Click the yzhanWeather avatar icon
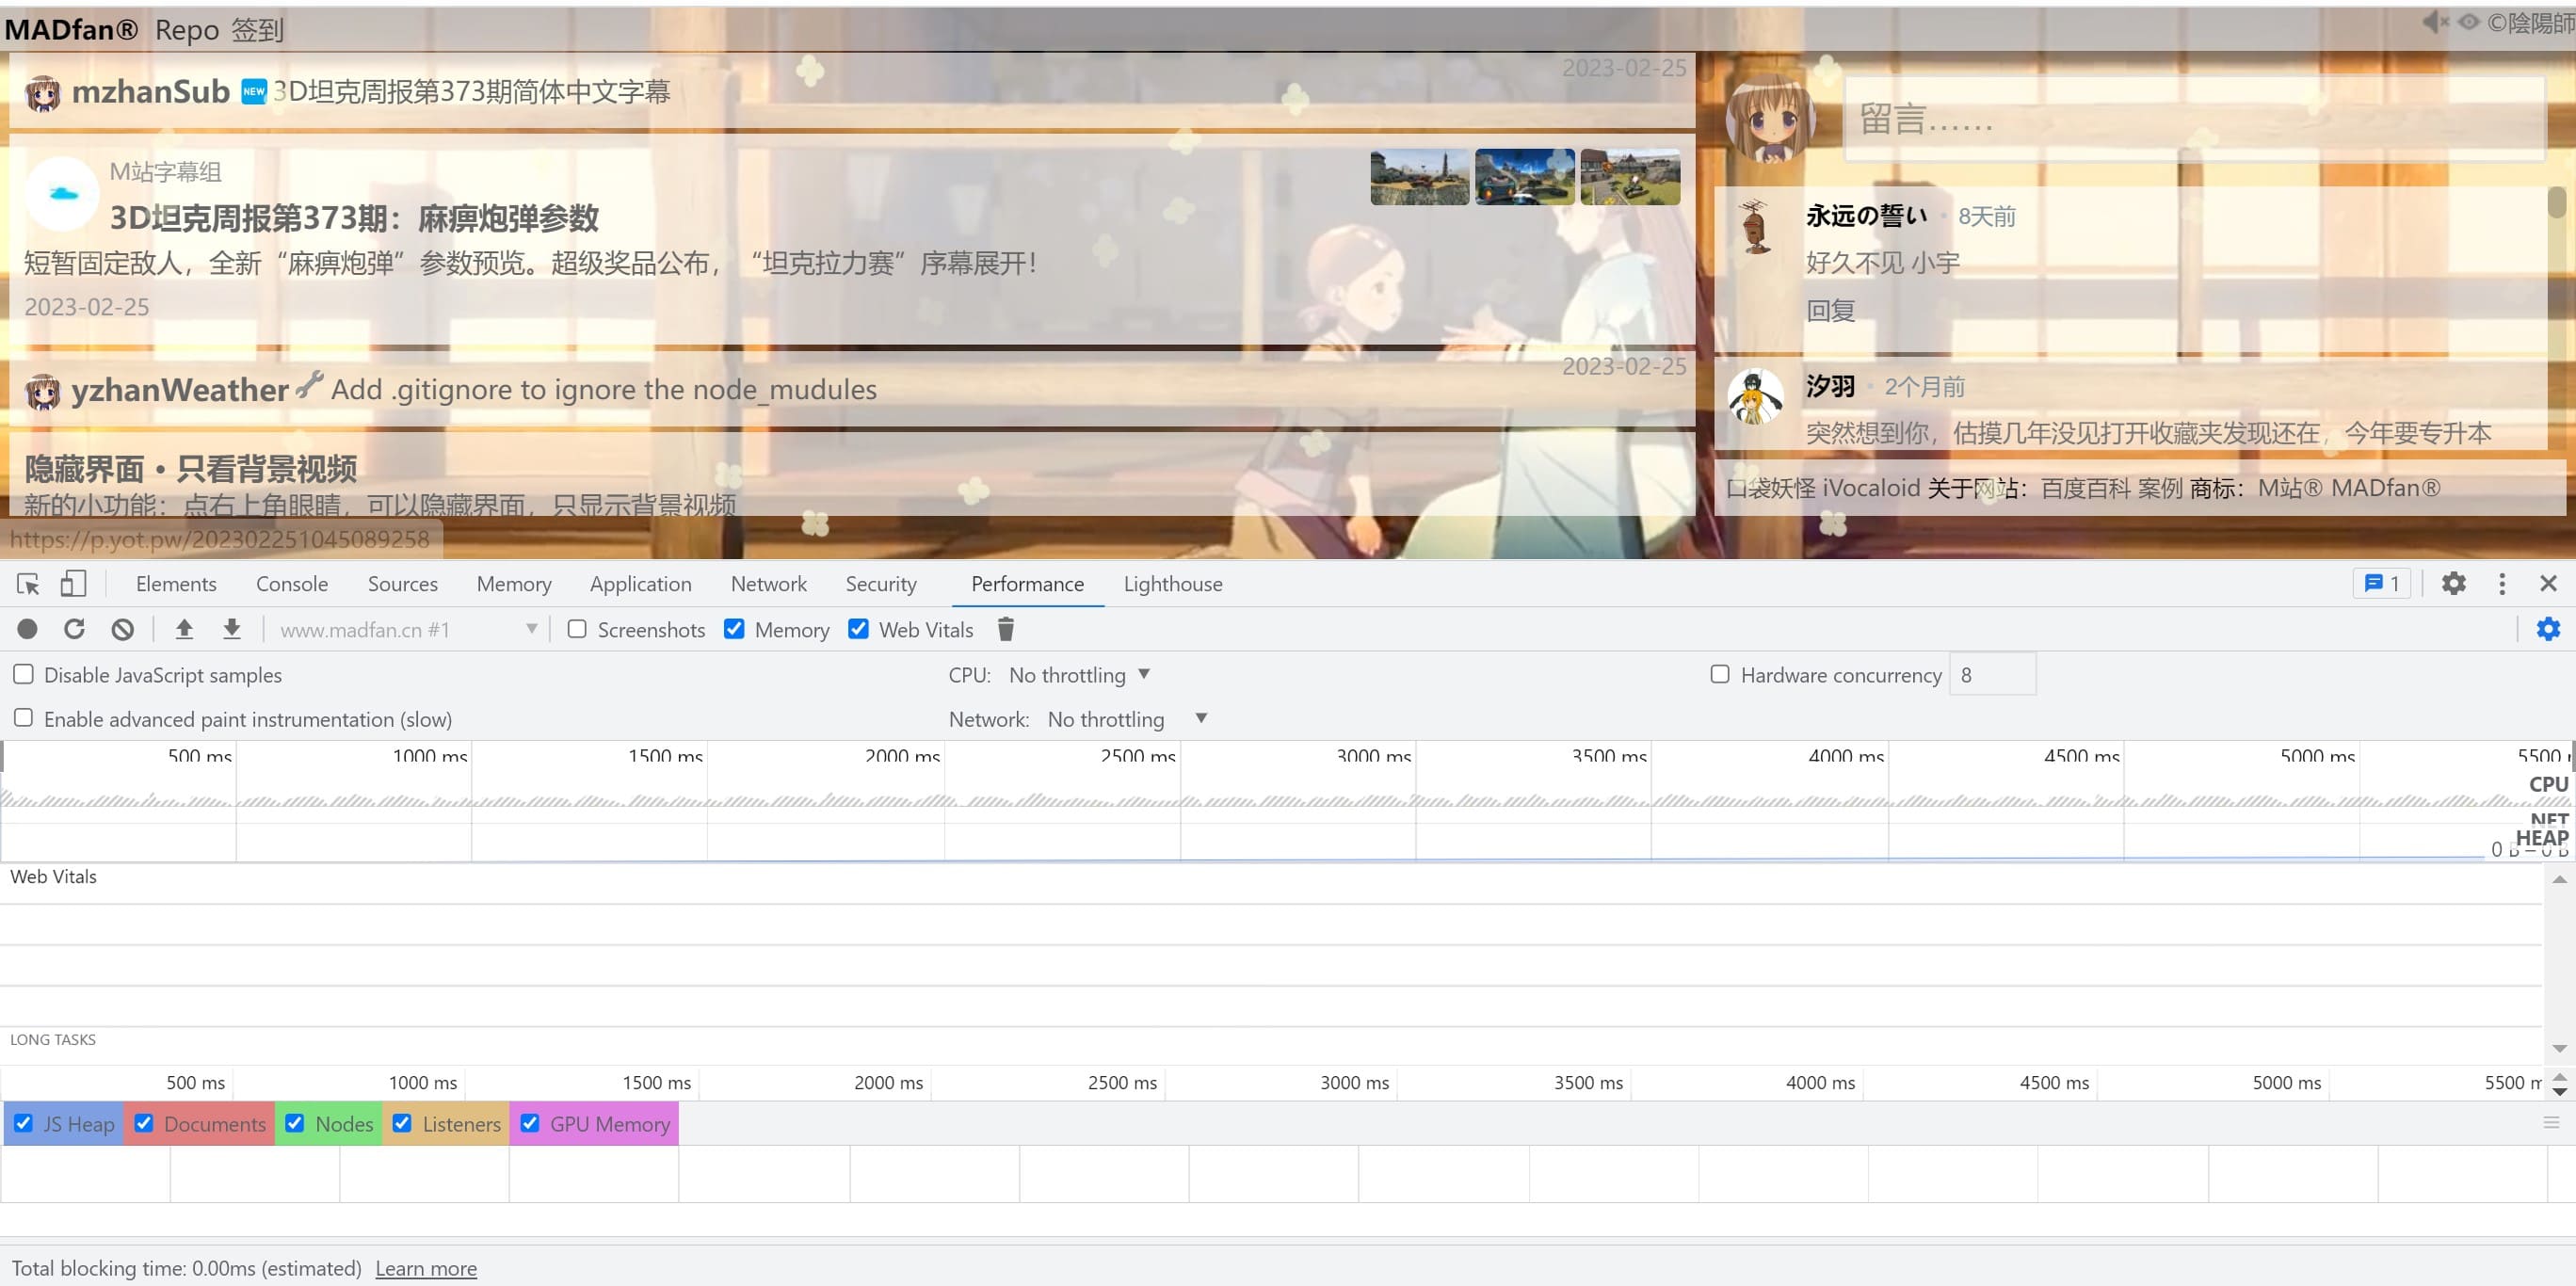The image size is (2576, 1286). click(43, 391)
